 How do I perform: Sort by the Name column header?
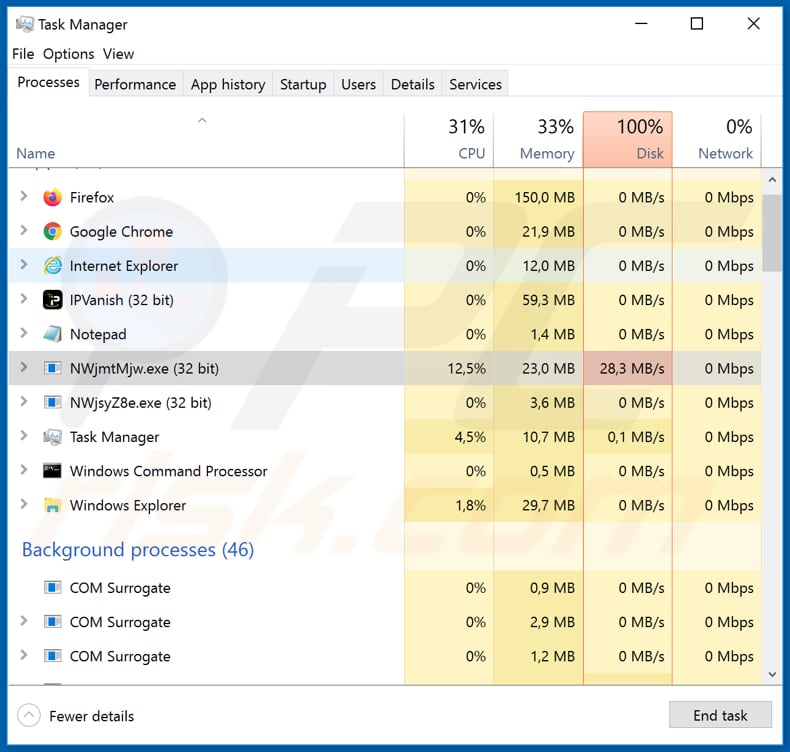tap(206, 140)
